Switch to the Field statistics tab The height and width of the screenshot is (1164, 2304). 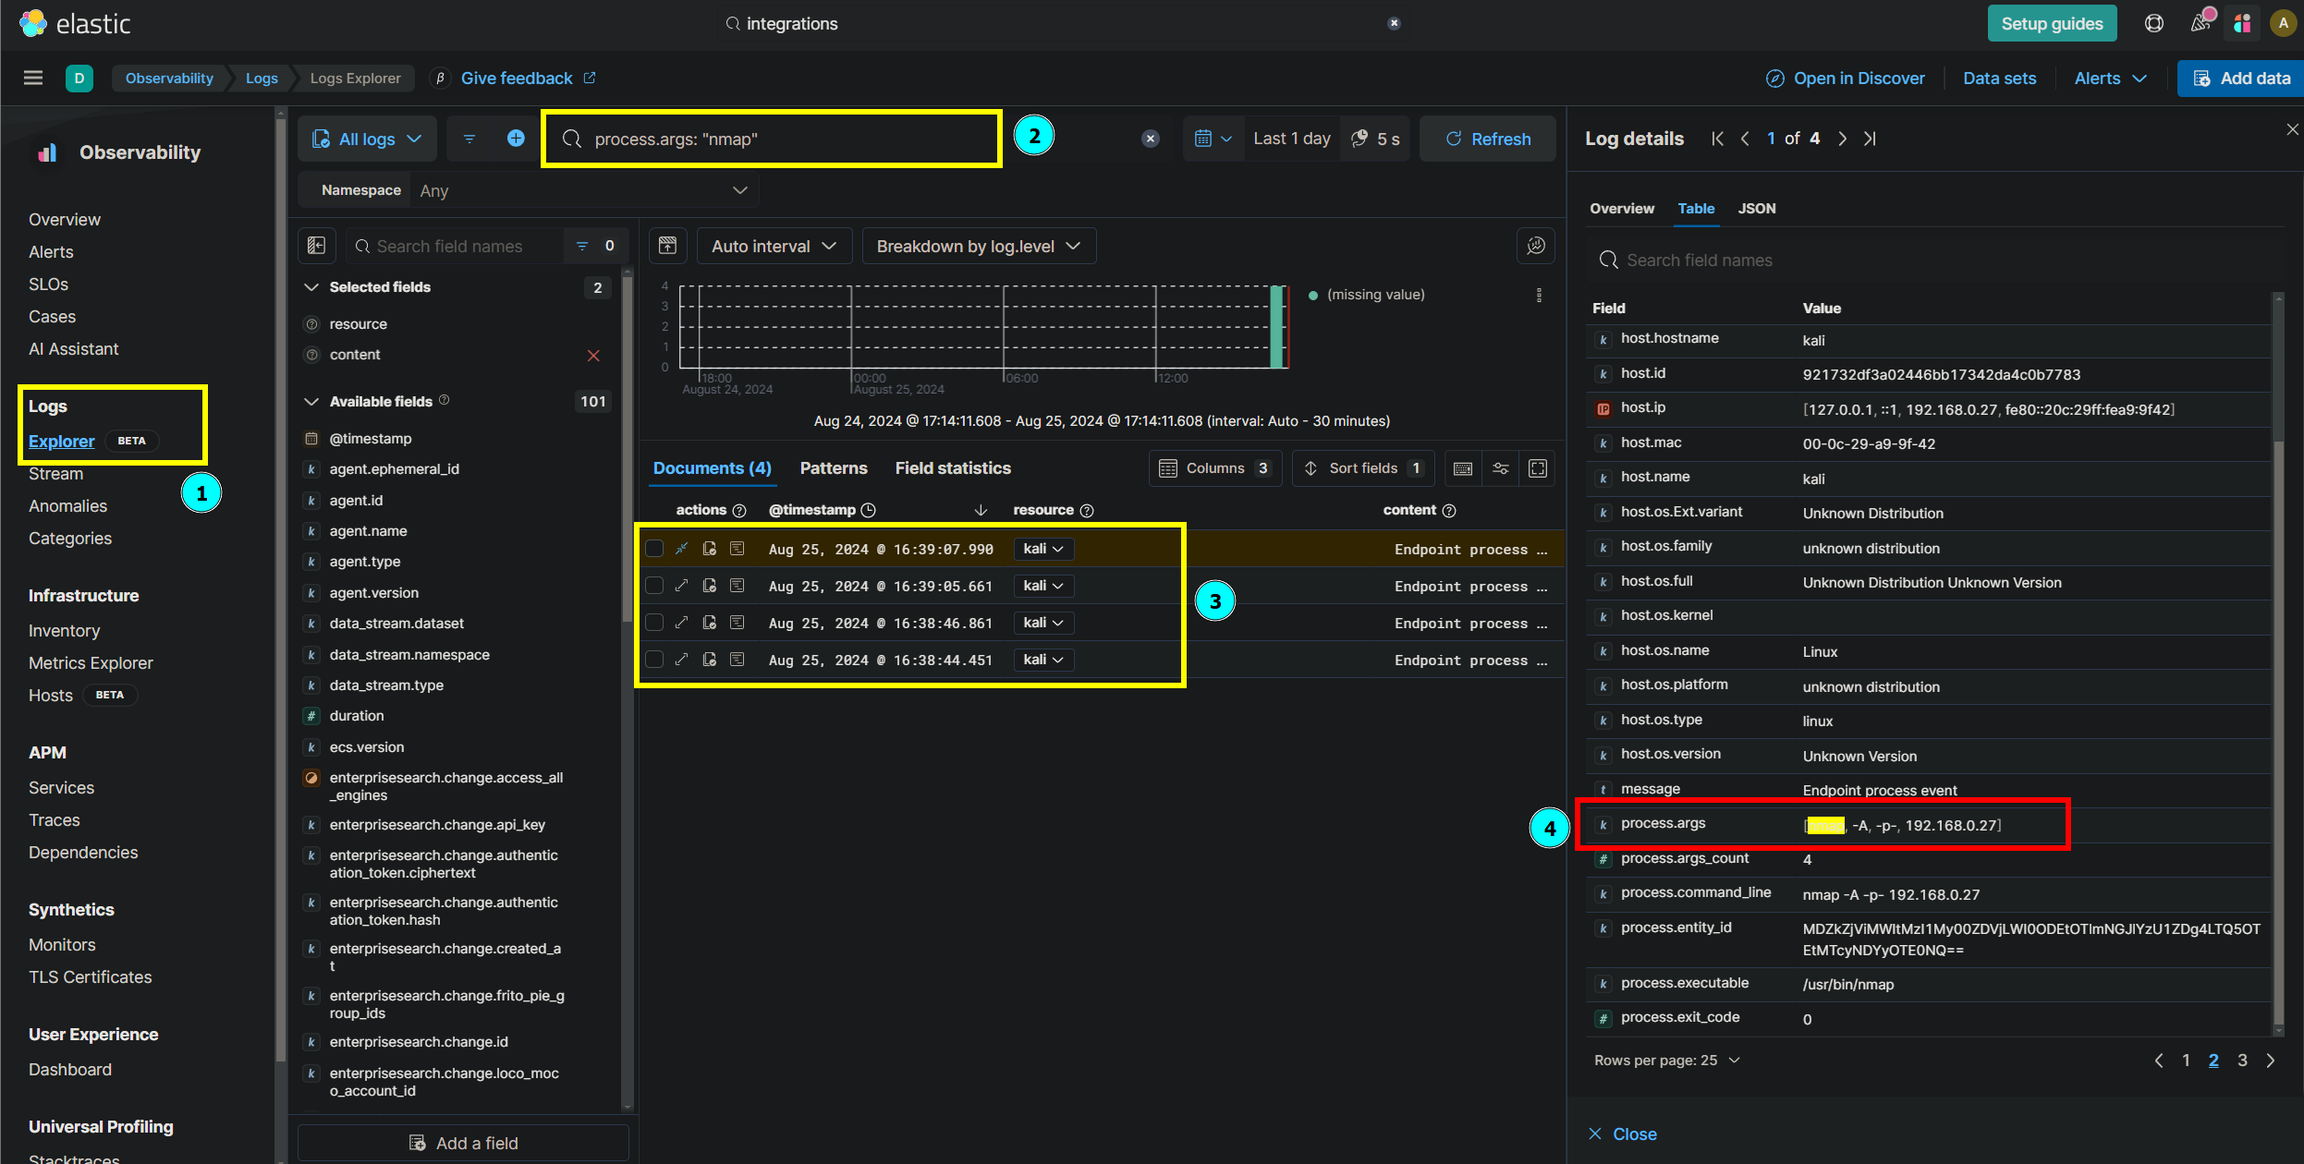(x=953, y=468)
